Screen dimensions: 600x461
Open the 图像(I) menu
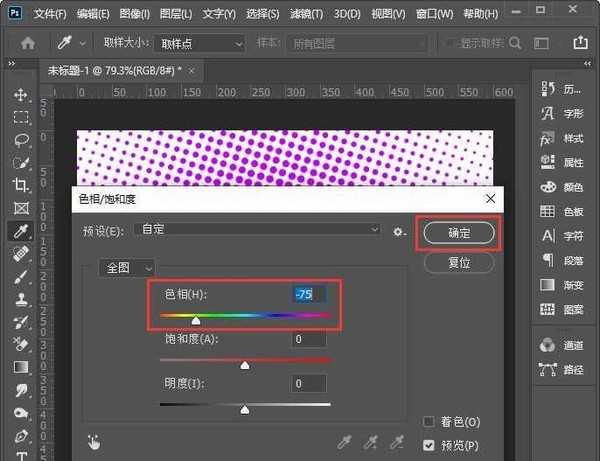pyautogui.click(x=132, y=15)
